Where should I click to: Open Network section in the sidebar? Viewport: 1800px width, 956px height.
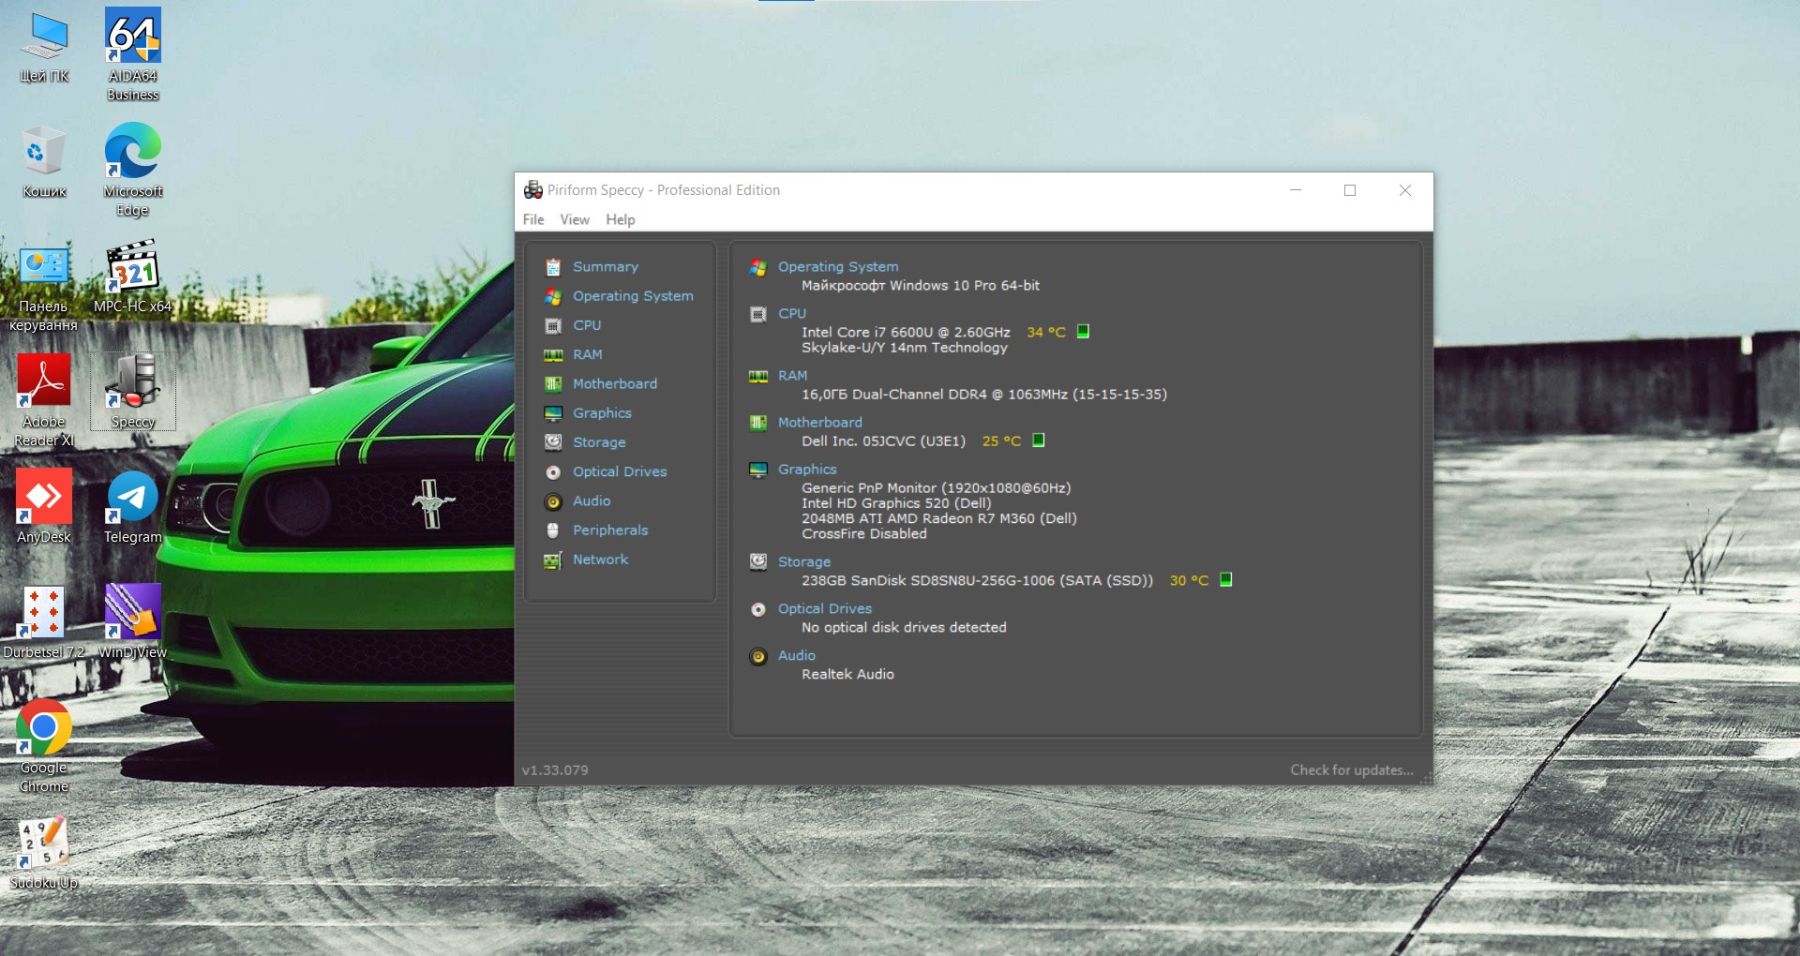coord(600,560)
